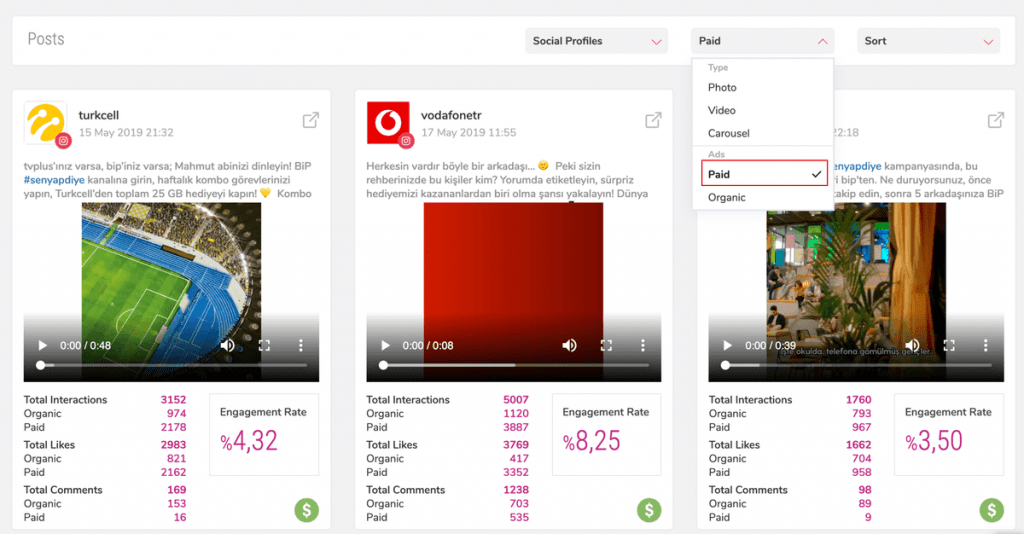The width and height of the screenshot is (1024, 534).
Task: Enter fullscreen on vodafonetr video
Action: pyautogui.click(x=606, y=345)
